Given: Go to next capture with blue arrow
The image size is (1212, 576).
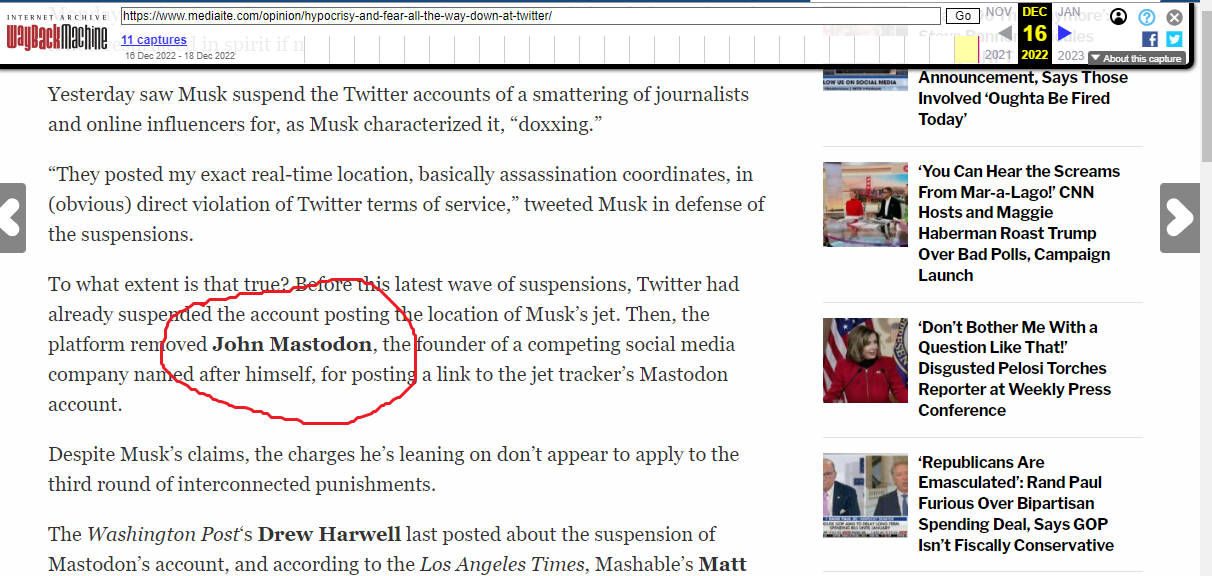Looking at the screenshot, I should 1065,34.
